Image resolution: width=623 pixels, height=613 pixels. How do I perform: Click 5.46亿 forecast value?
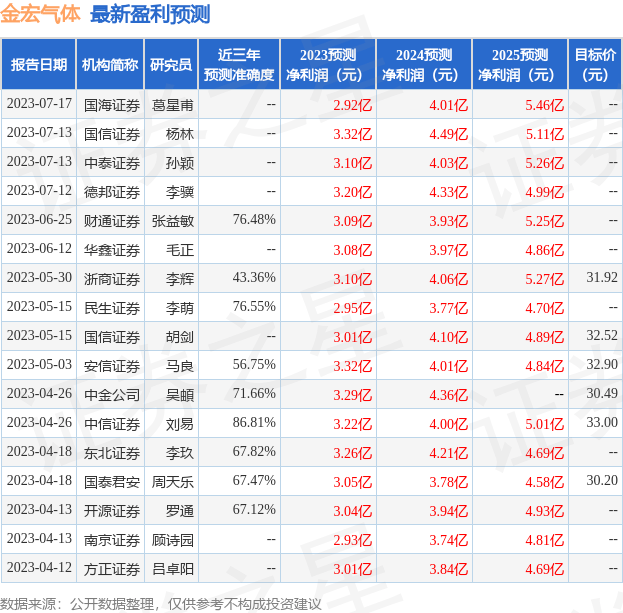(544, 105)
